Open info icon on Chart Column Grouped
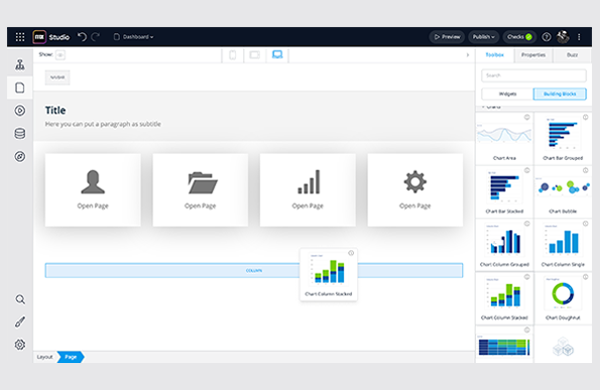The width and height of the screenshot is (600, 390). (527, 224)
